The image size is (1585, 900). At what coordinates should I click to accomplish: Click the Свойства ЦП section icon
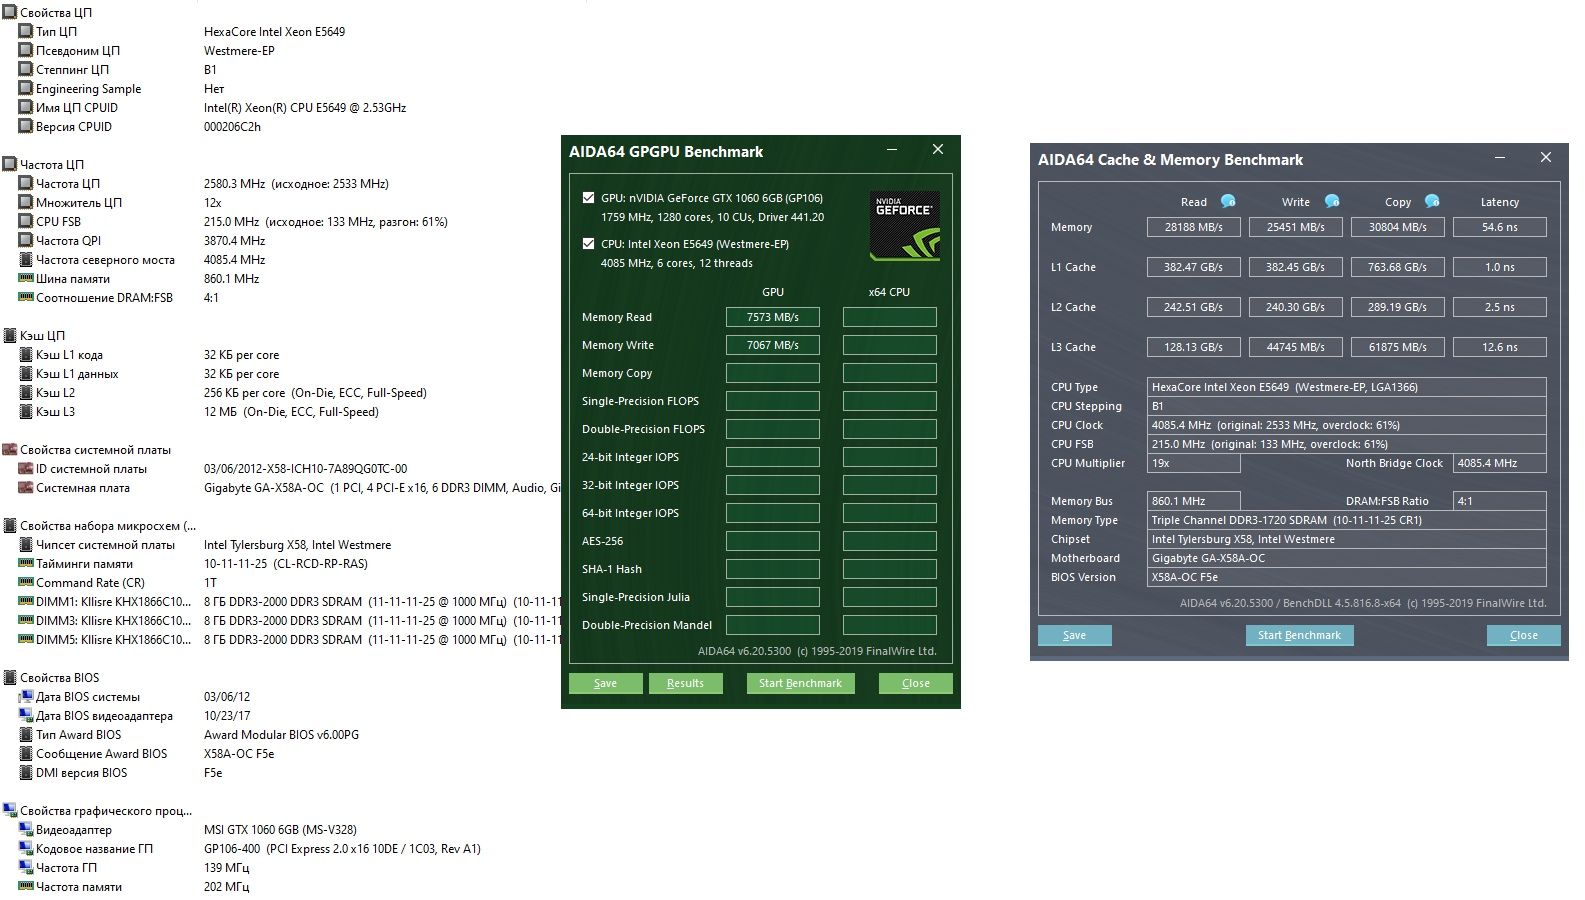pos(10,12)
